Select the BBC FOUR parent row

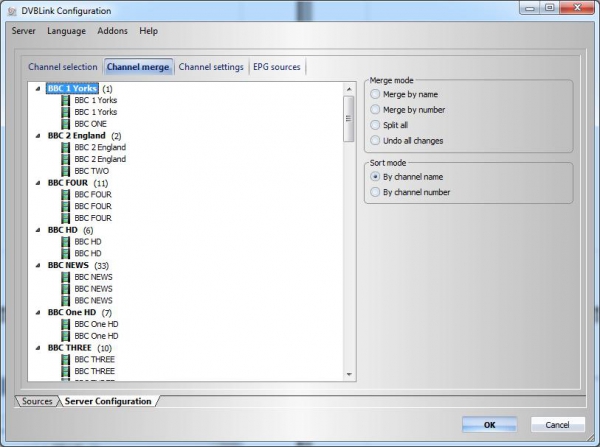pyautogui.click(x=68, y=183)
